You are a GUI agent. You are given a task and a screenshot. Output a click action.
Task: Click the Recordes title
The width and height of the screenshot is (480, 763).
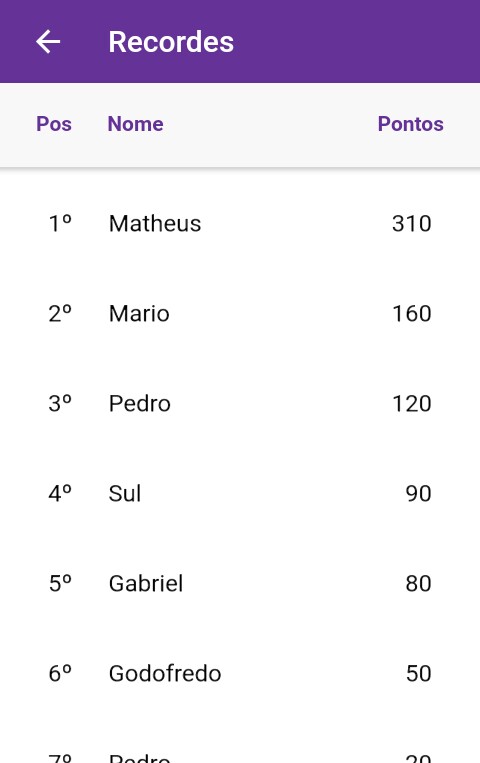pyautogui.click(x=171, y=42)
